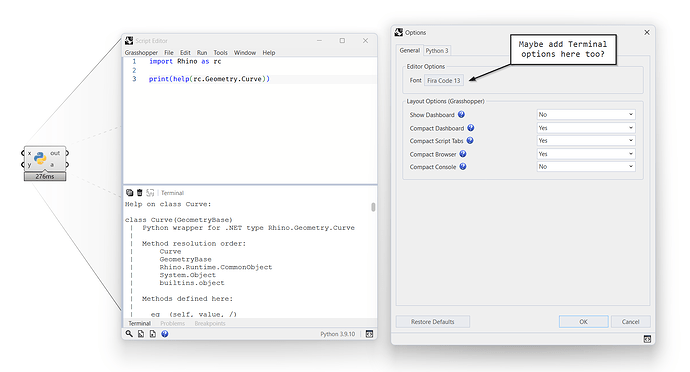Image resolution: width=690 pixels, height=372 pixels.
Task: Show help for Compact Script Tabs option
Action: point(470,140)
